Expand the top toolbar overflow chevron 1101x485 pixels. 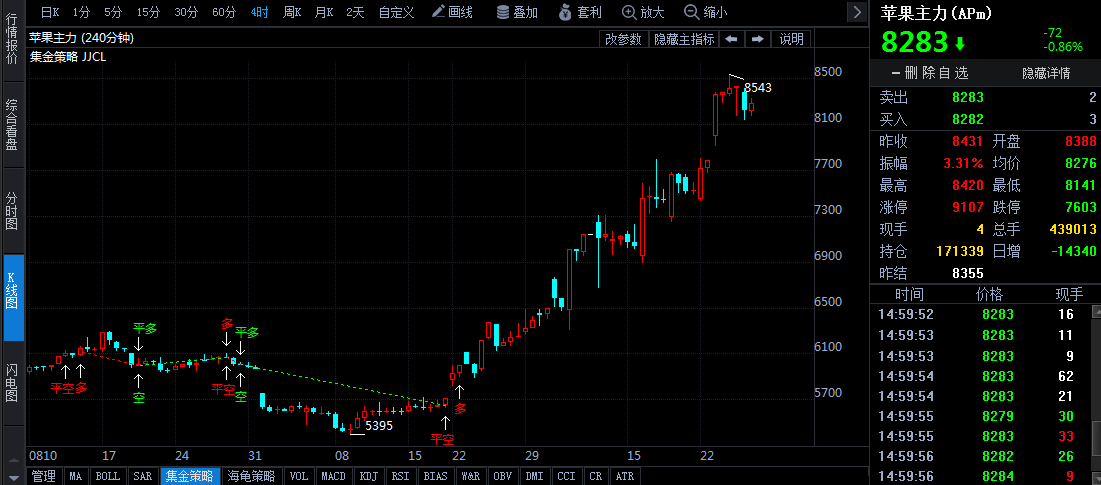(x=857, y=12)
